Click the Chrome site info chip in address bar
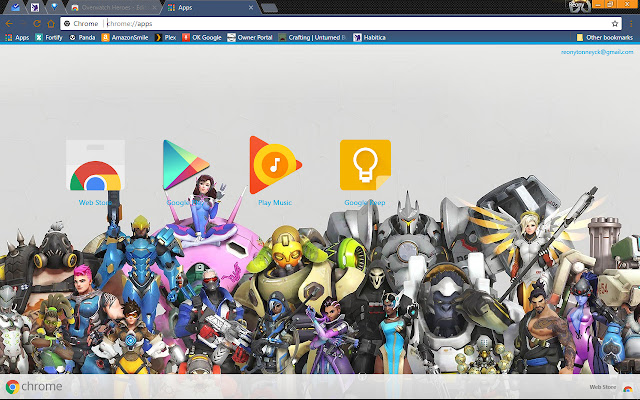Image resolution: width=640 pixels, height=400 pixels. point(81,24)
